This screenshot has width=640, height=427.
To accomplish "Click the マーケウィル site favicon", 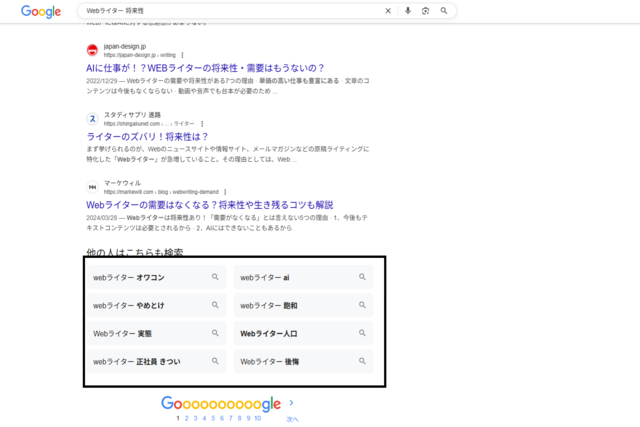I will [x=93, y=187].
